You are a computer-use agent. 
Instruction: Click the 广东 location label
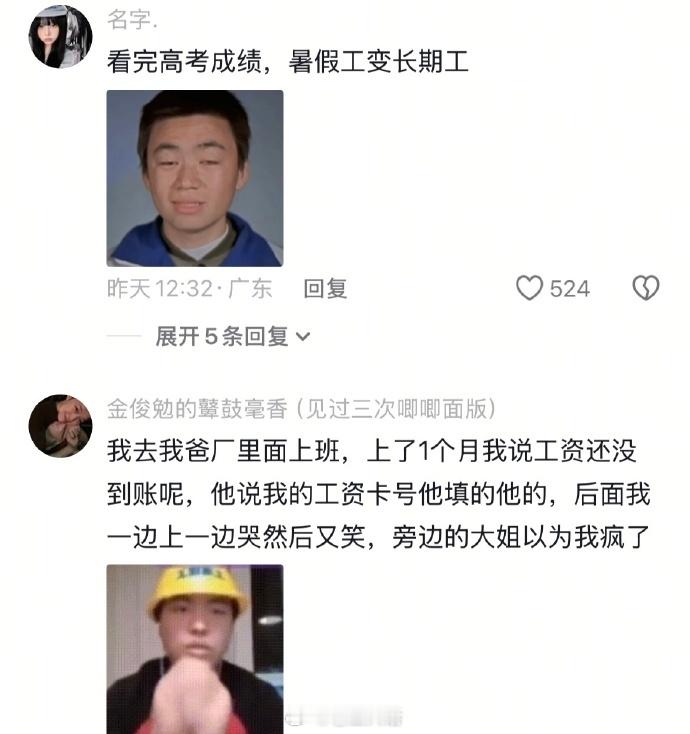(x=250, y=288)
